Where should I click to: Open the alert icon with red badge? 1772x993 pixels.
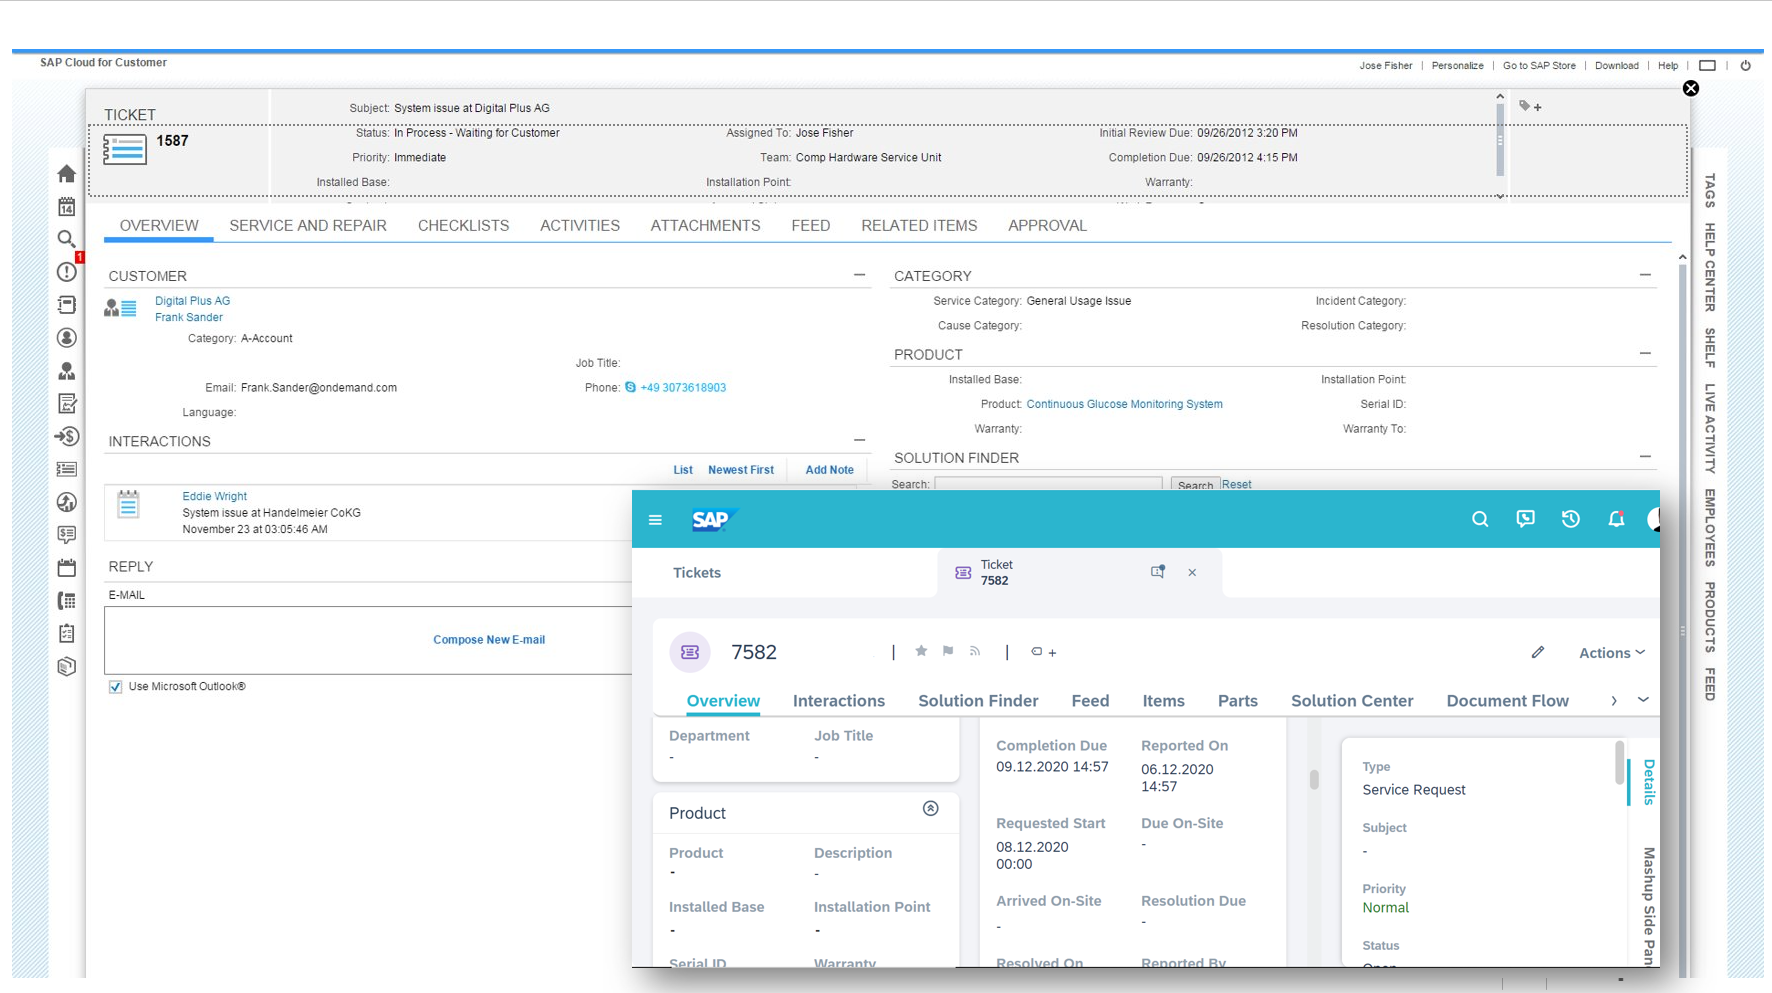[67, 272]
